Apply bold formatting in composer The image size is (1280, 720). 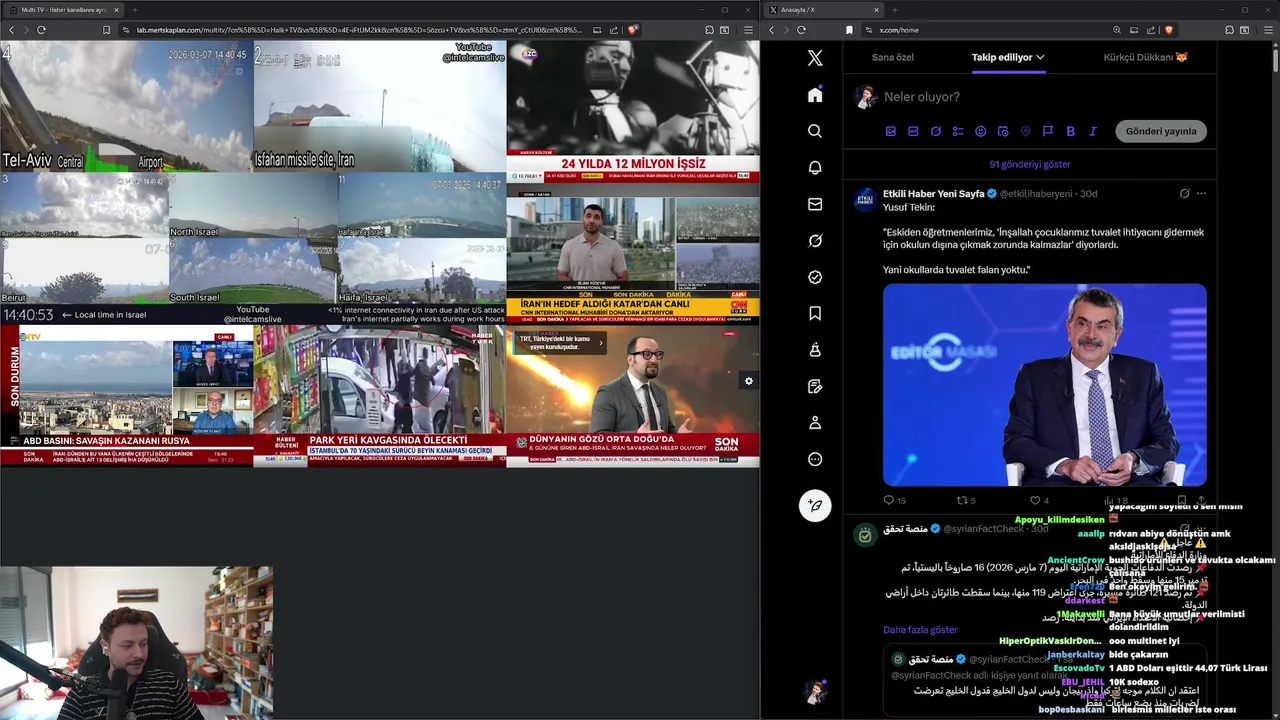tap(1070, 131)
